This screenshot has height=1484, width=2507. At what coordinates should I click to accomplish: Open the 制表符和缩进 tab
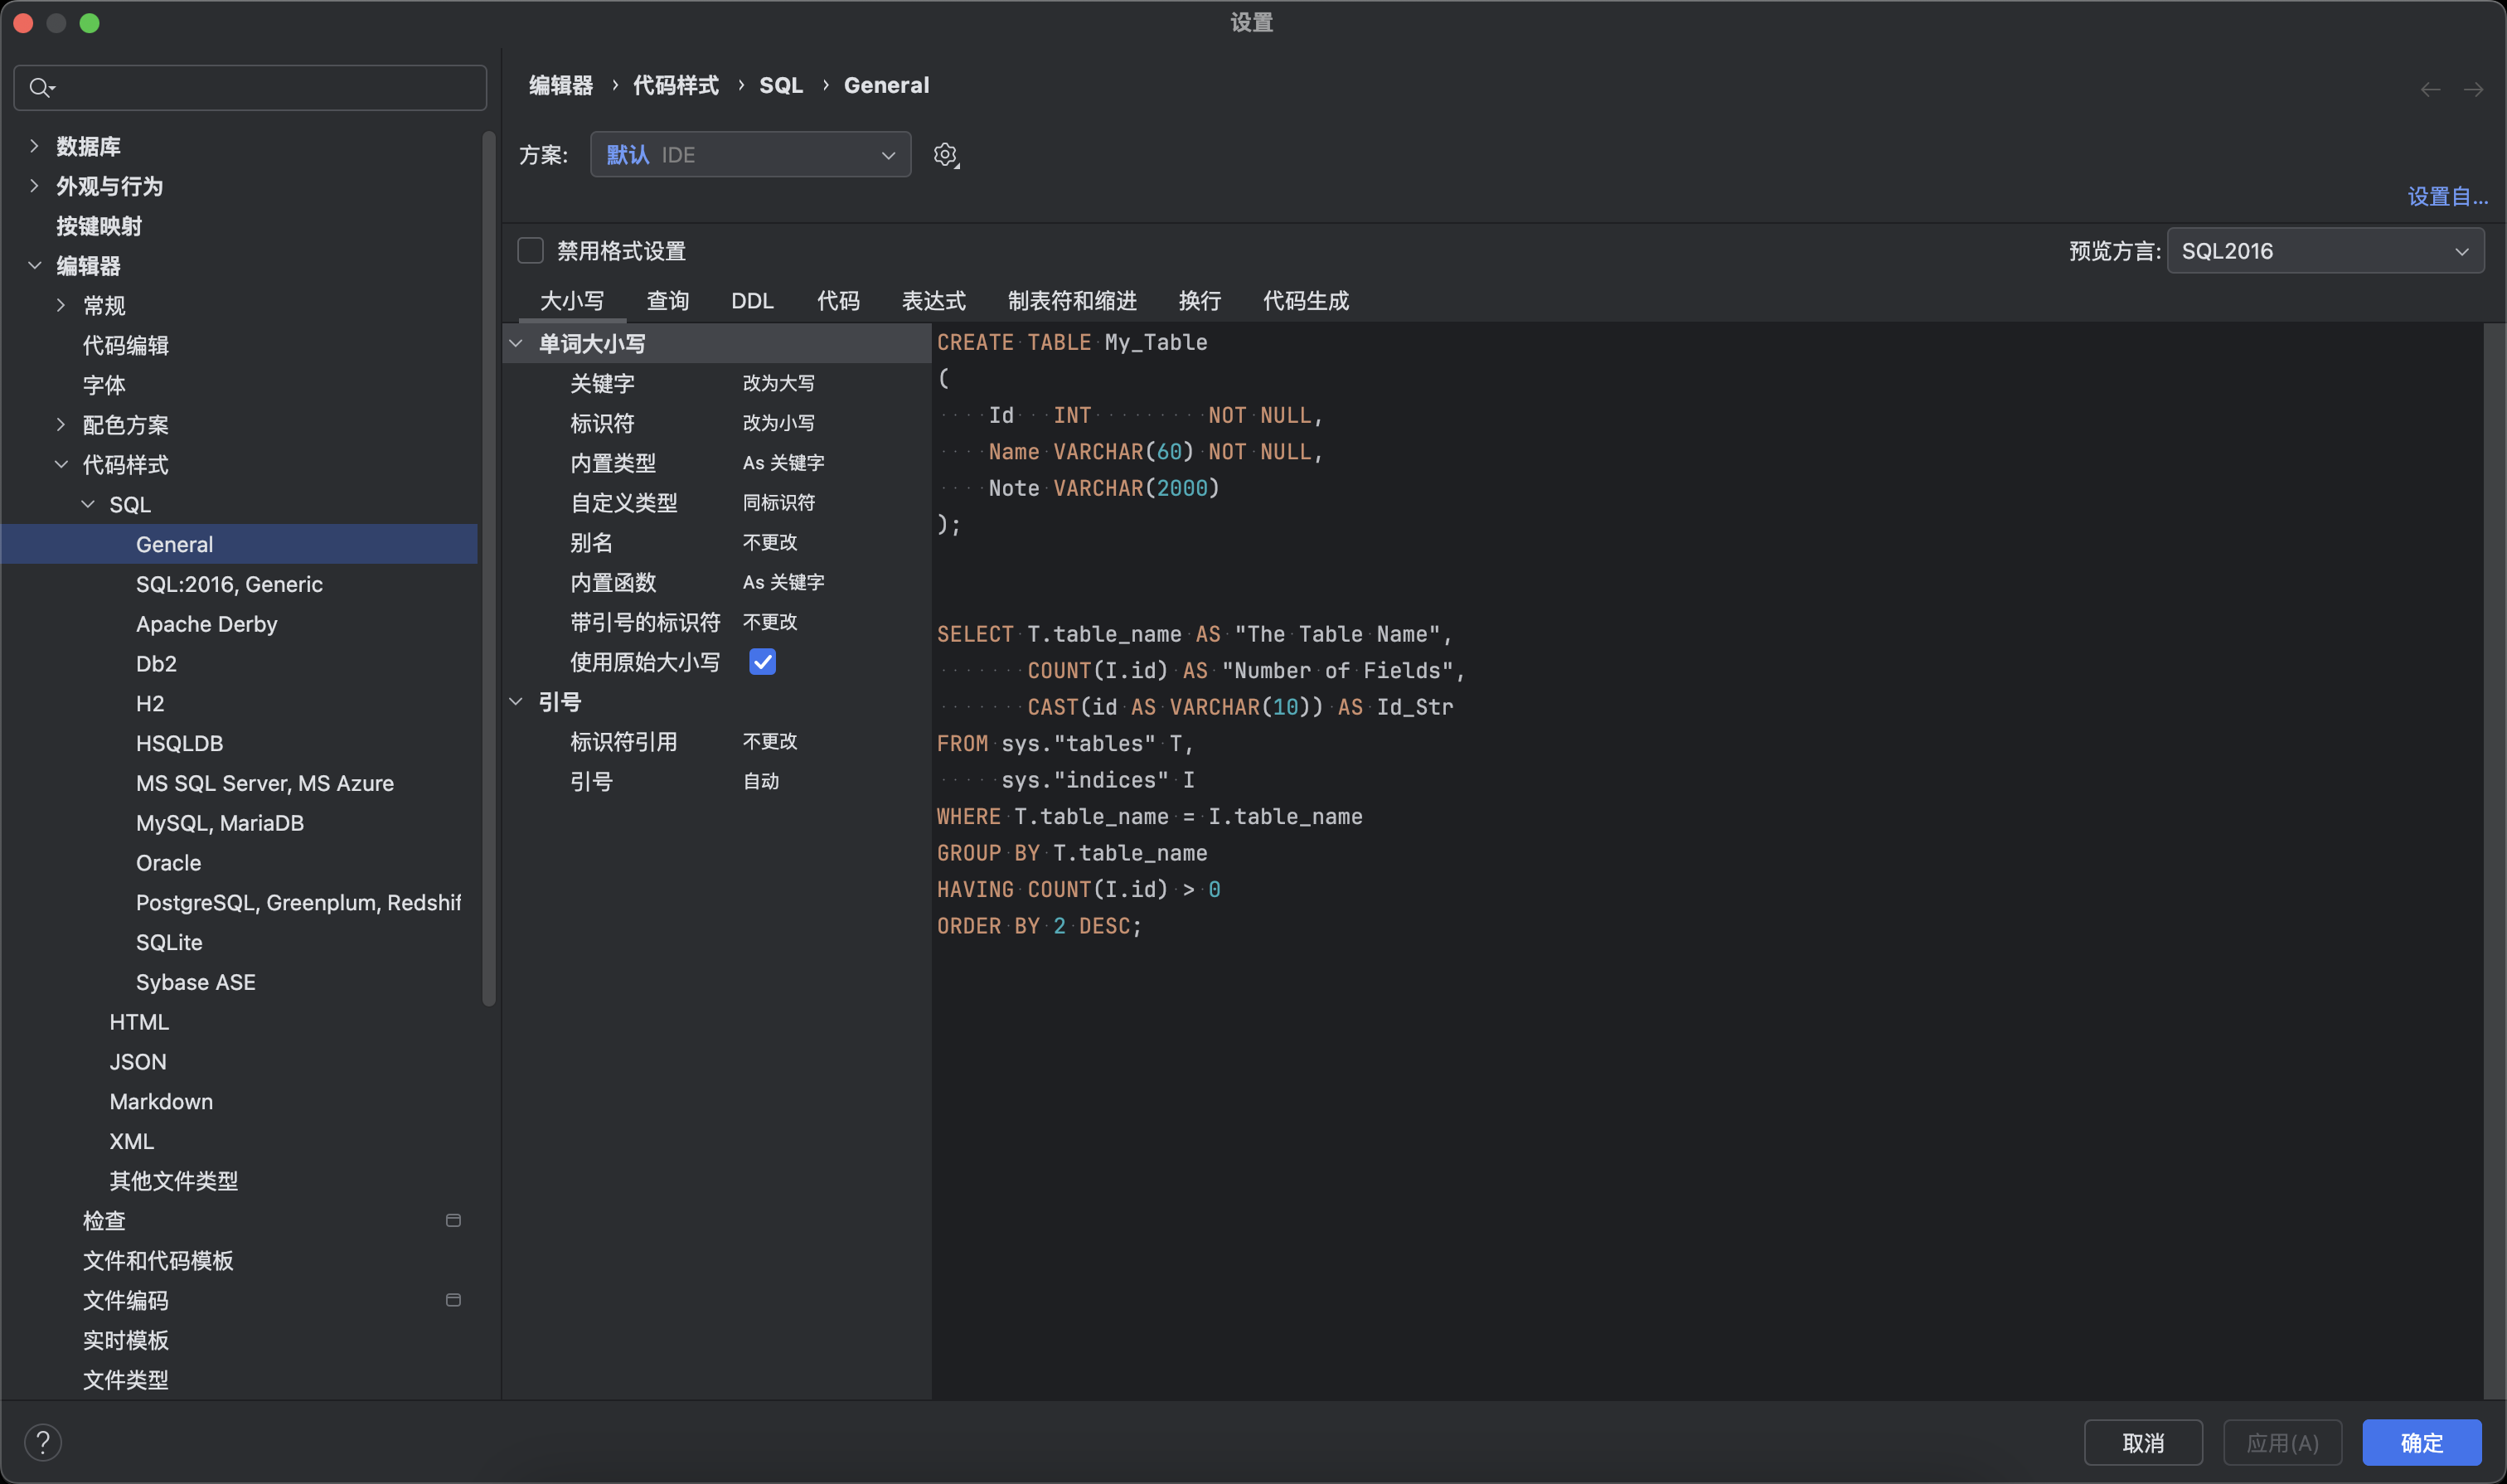tap(1072, 301)
